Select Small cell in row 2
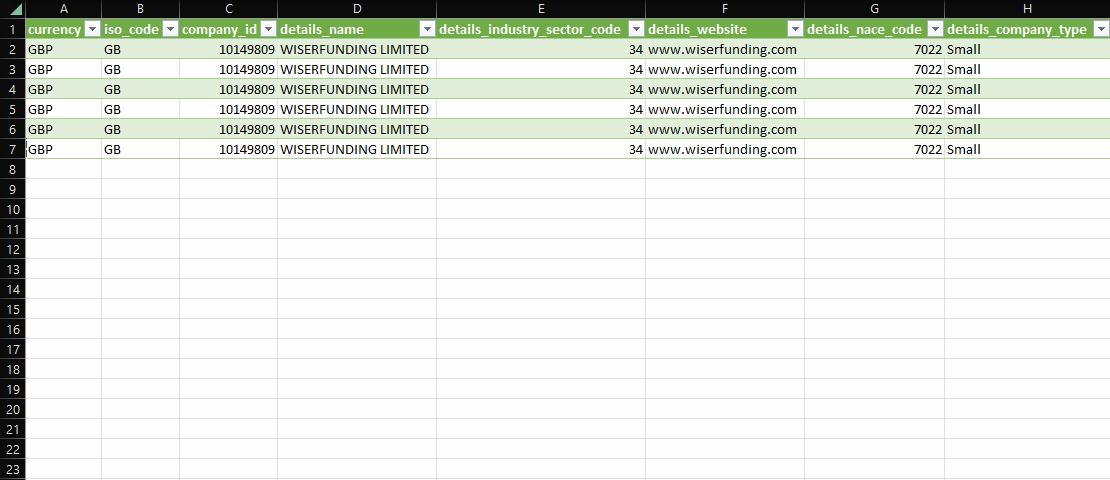The height and width of the screenshot is (480, 1110). click(1027, 50)
